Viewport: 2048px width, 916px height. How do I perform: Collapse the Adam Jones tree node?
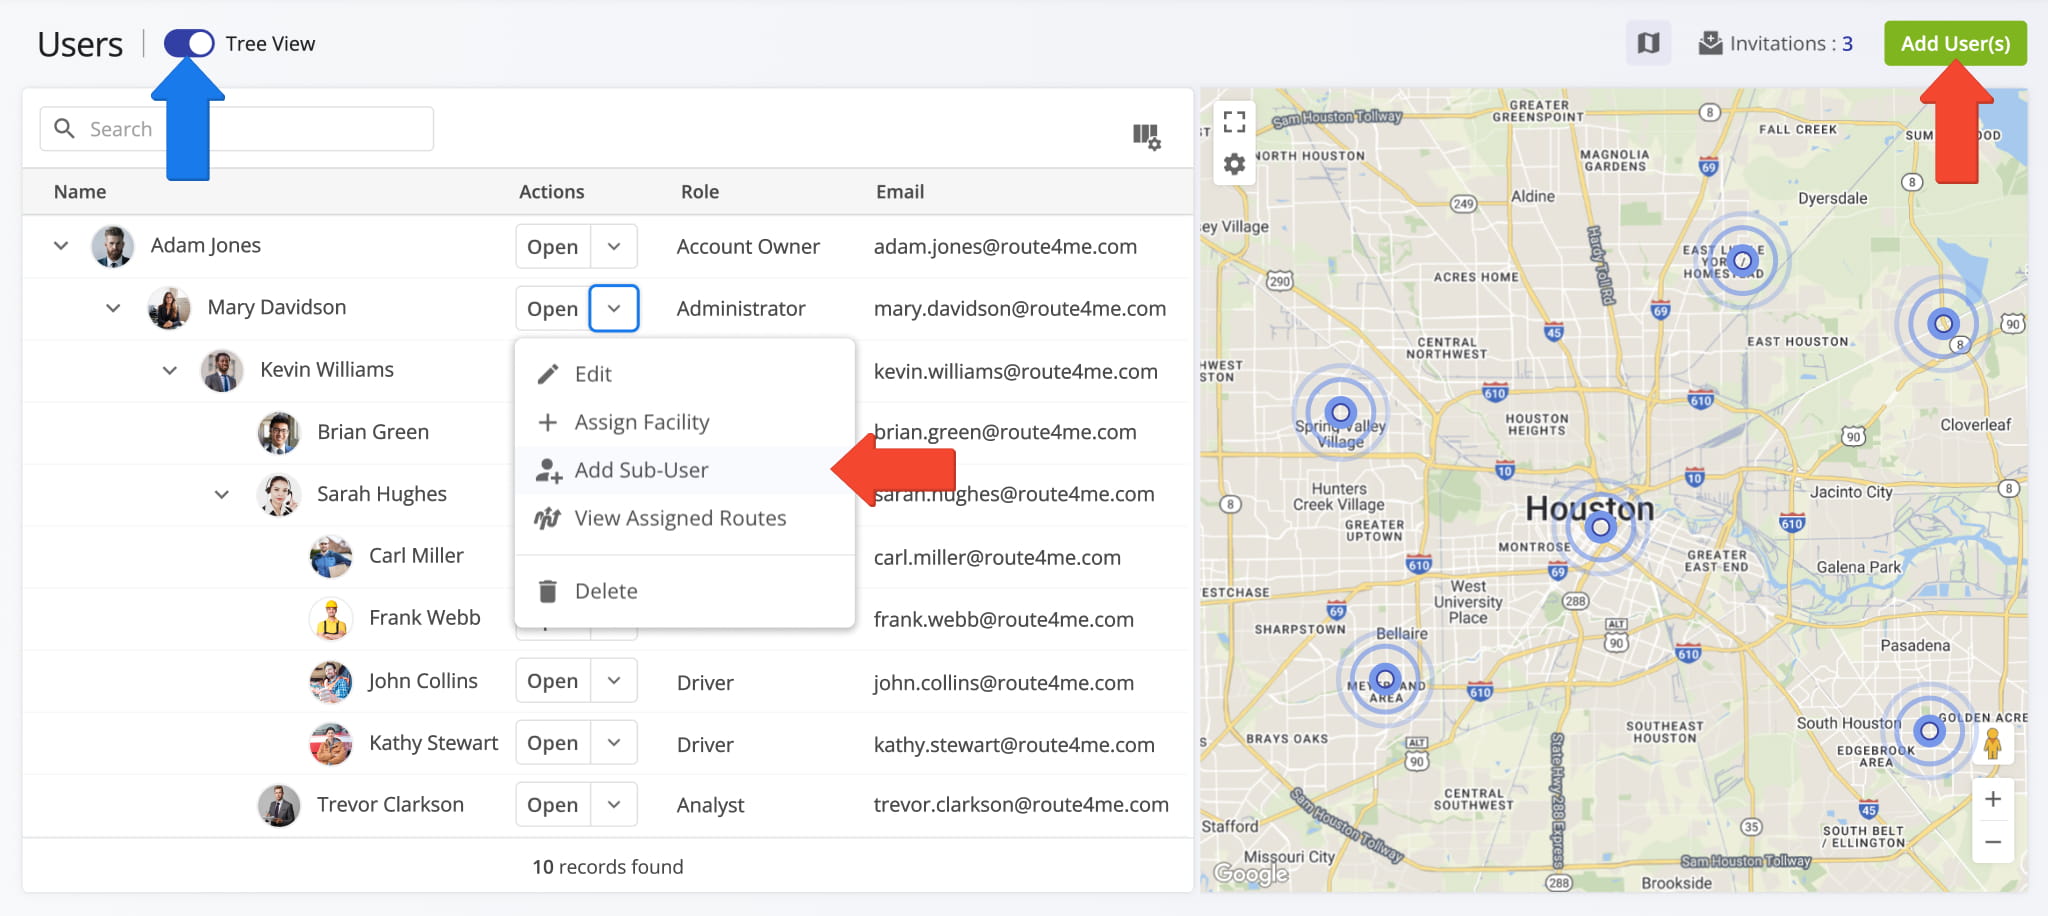tap(61, 245)
